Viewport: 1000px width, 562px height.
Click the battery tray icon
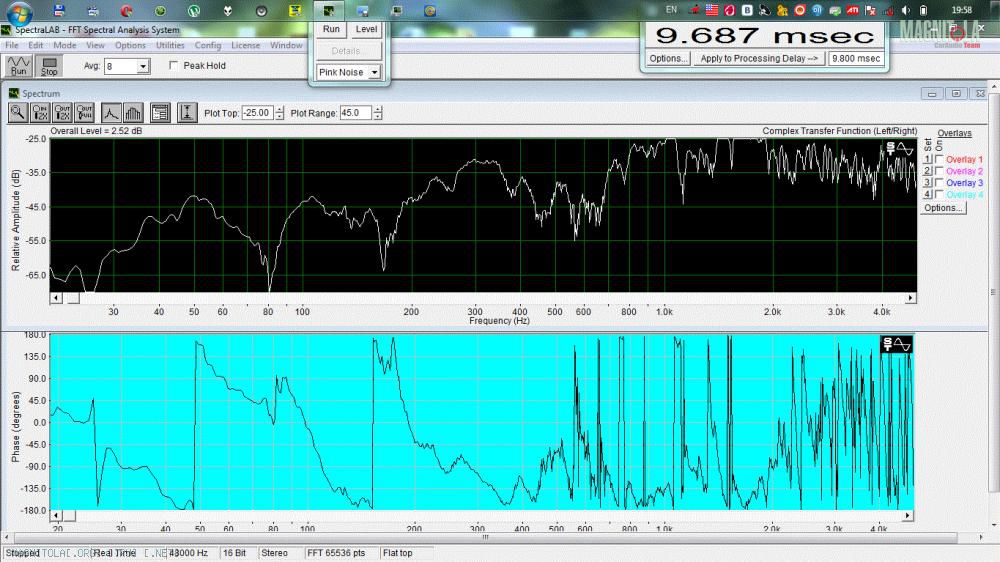(923, 10)
